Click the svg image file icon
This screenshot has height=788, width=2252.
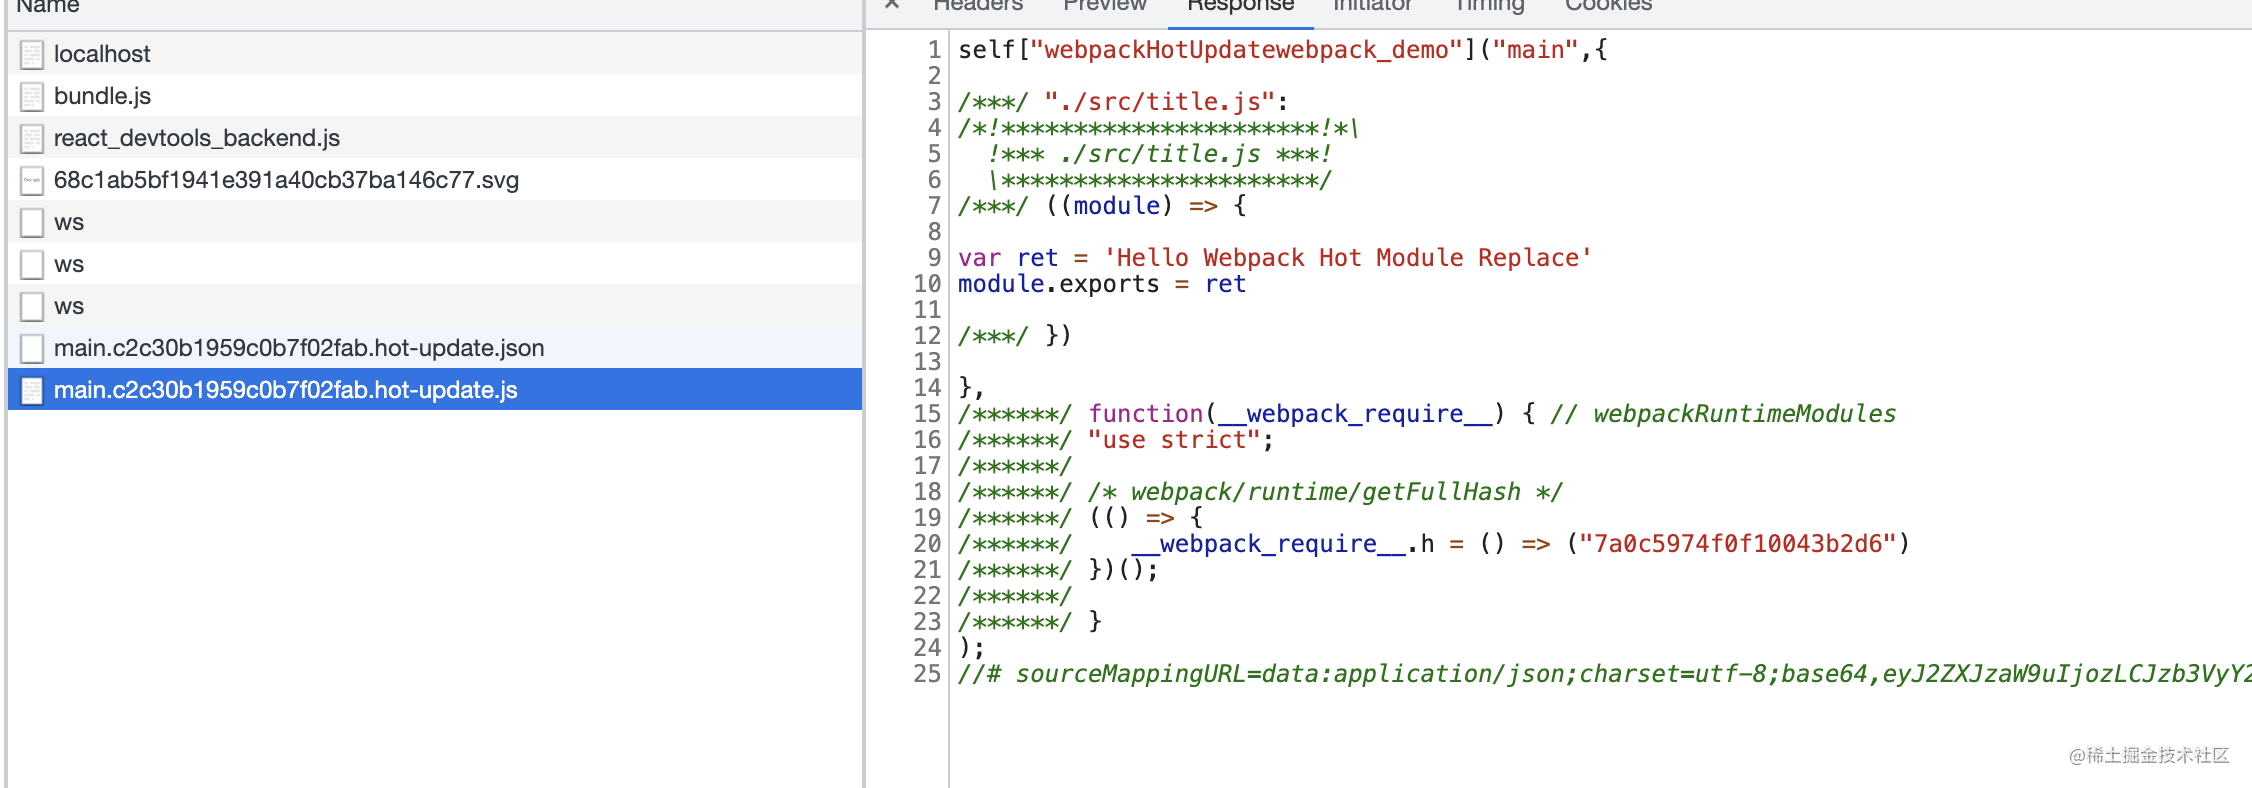32,180
